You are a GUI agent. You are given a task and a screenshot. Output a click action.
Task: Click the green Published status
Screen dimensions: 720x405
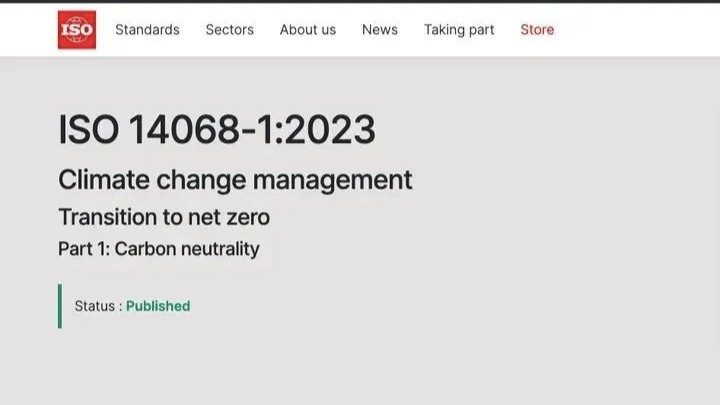(158, 306)
